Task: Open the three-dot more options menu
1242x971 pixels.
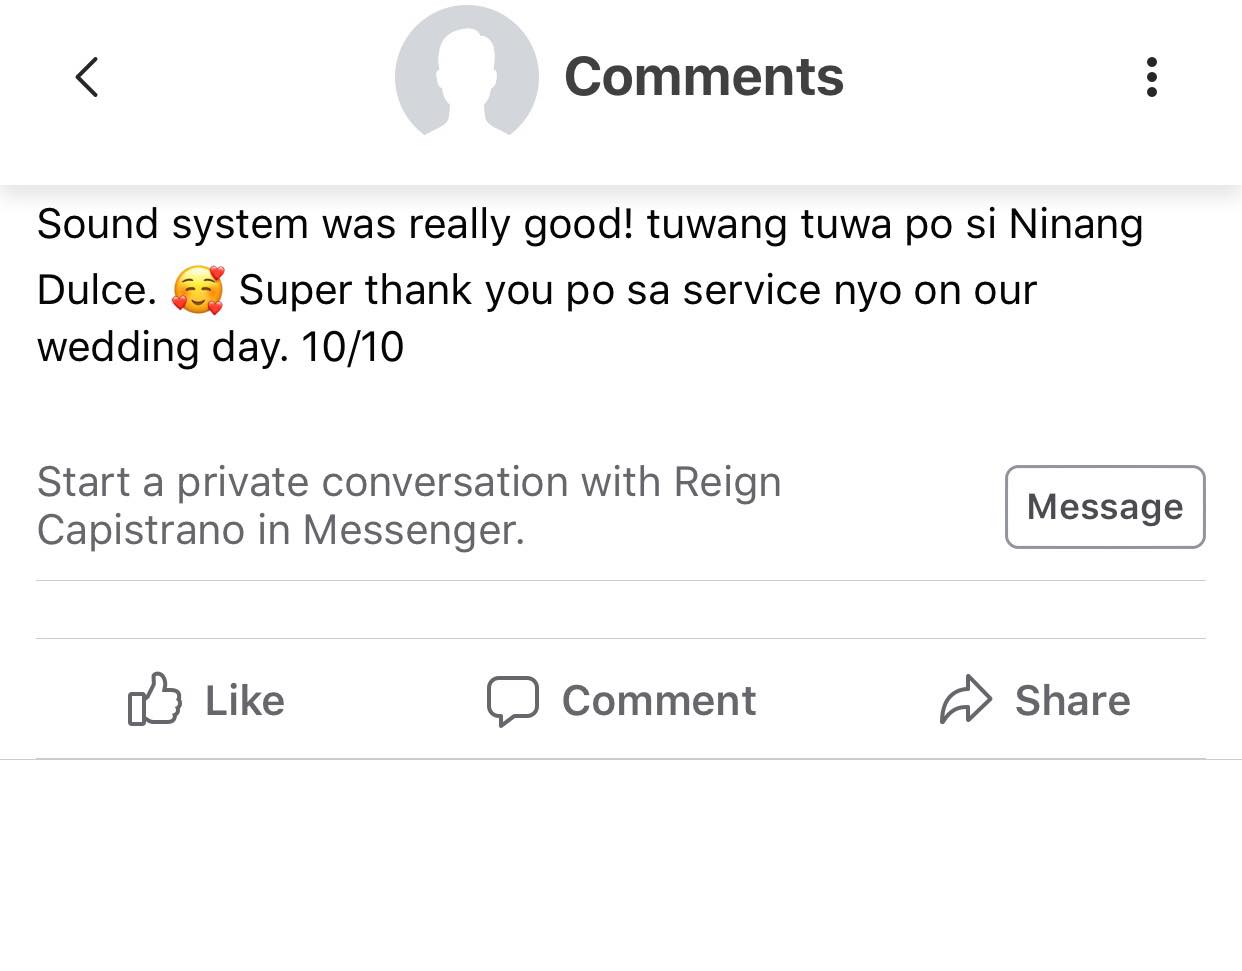Action: pos(1152,77)
